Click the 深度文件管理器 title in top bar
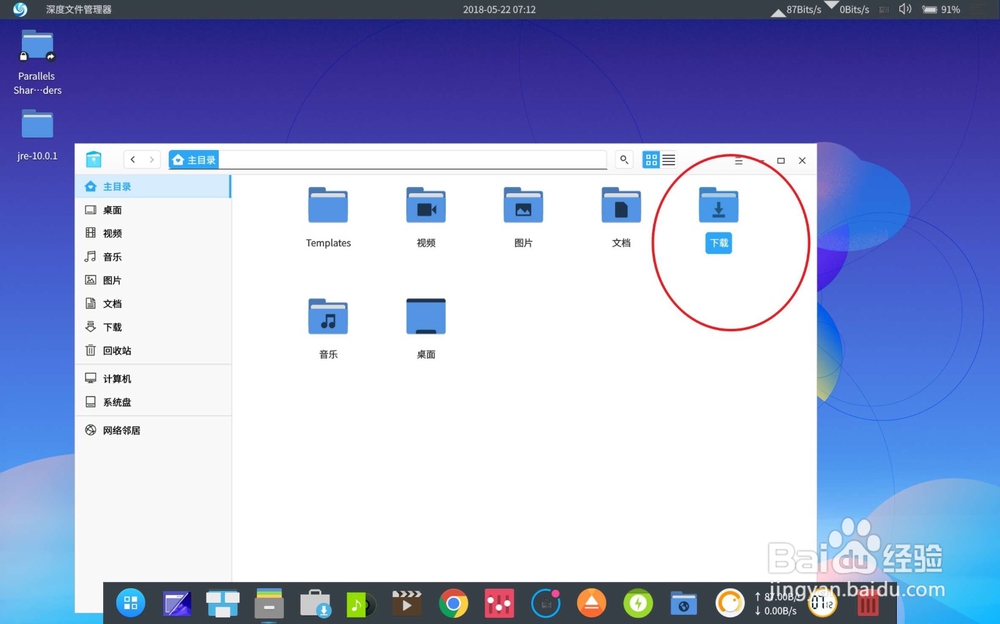Image resolution: width=1000 pixels, height=624 pixels. click(78, 10)
